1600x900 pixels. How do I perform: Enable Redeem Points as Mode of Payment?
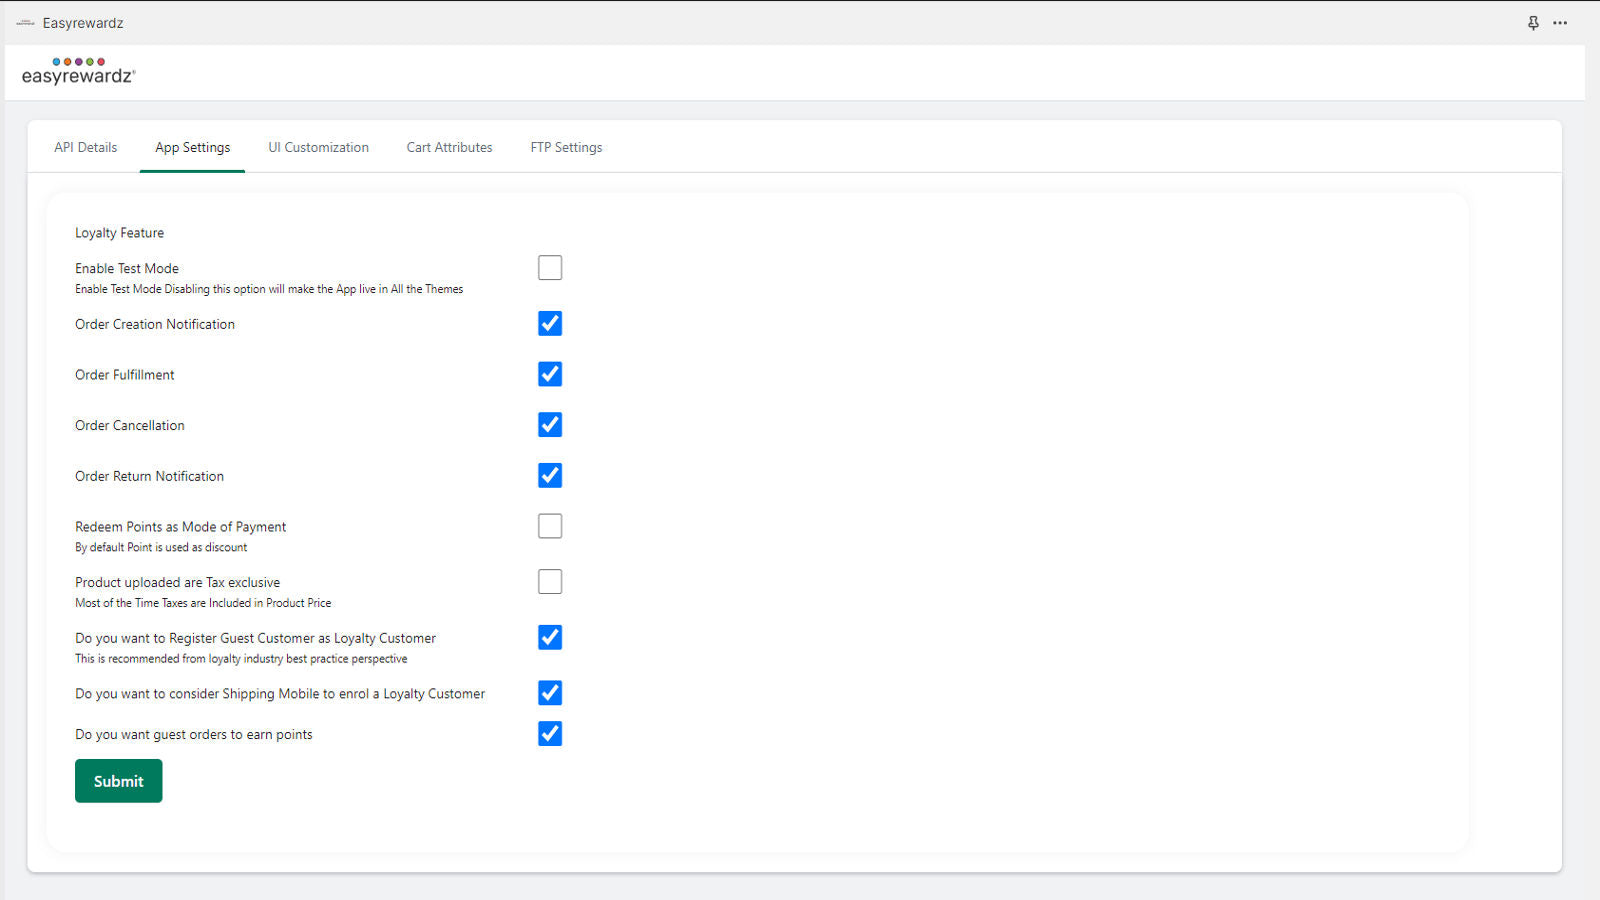point(550,526)
